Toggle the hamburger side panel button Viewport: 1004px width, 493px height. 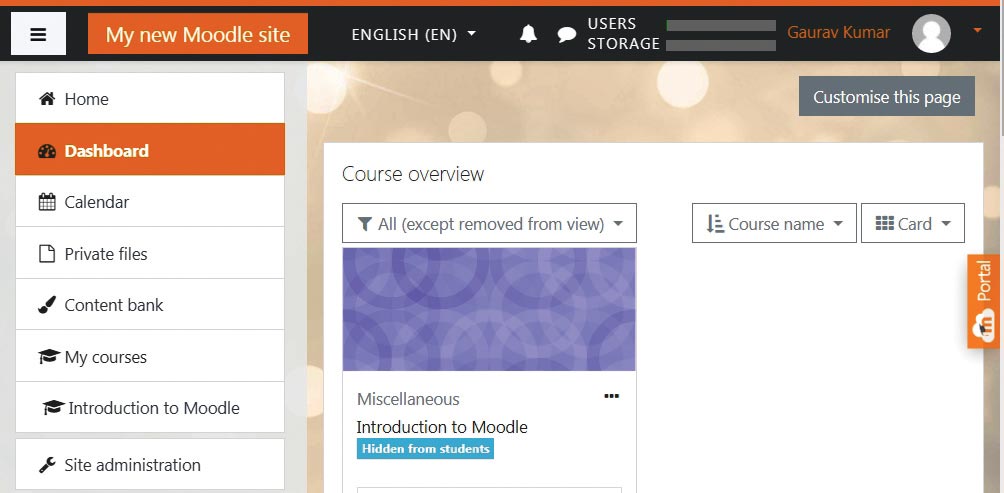tap(38, 34)
